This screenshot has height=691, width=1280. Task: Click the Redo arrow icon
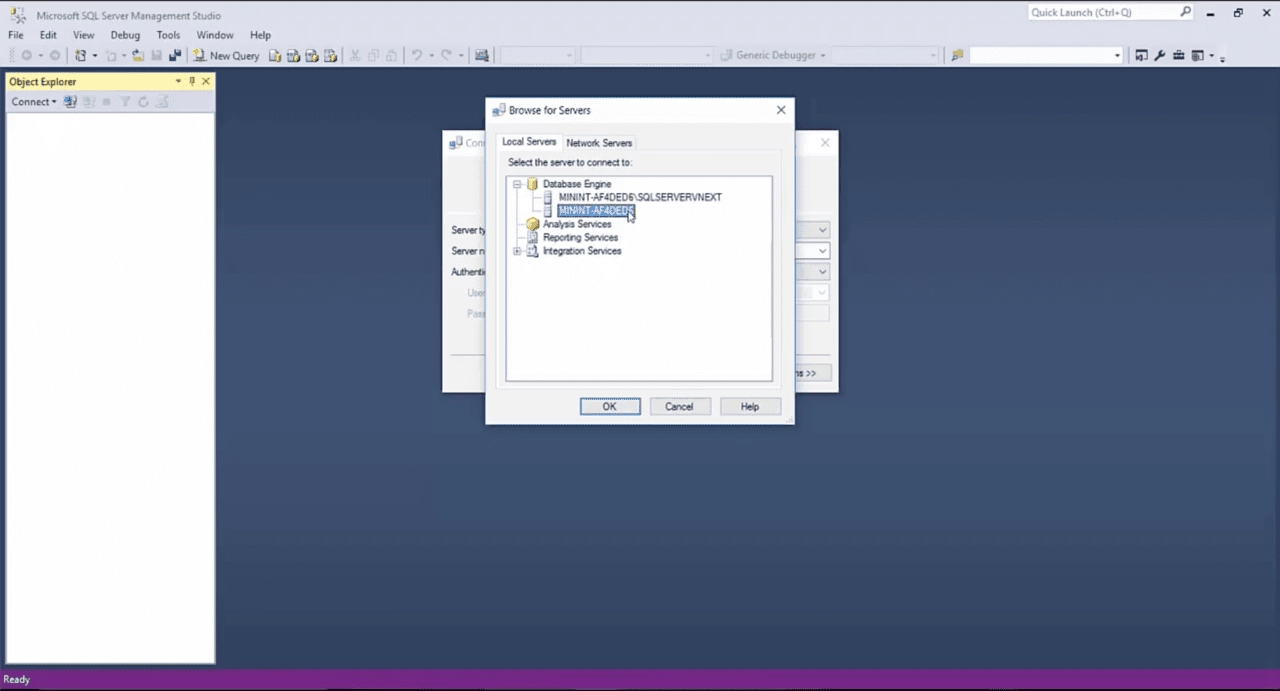coord(447,56)
